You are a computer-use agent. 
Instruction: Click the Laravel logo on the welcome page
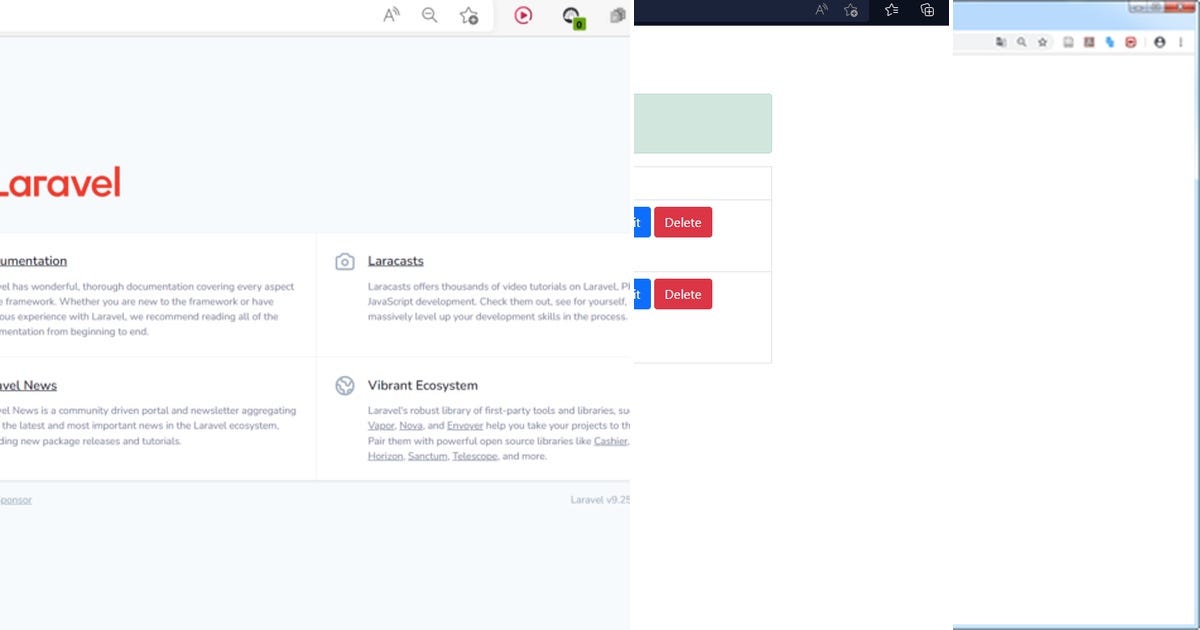[60, 182]
